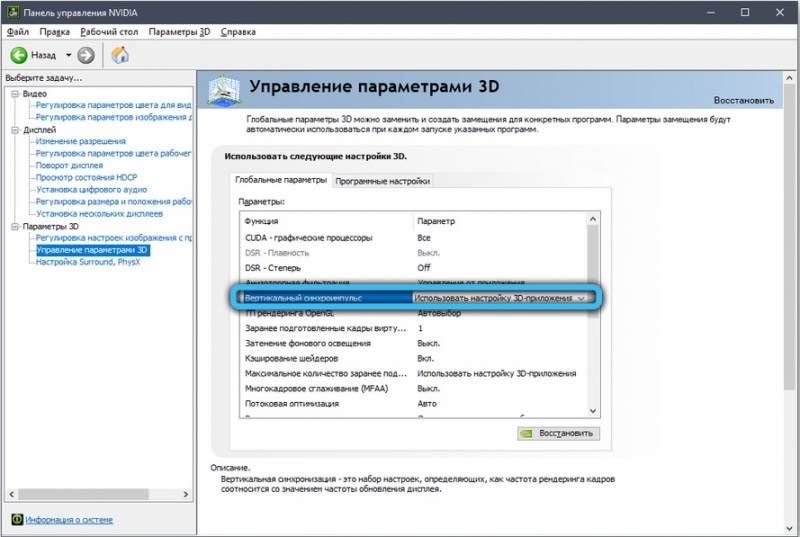Open the Параметры 3D menu

pyautogui.click(x=179, y=32)
